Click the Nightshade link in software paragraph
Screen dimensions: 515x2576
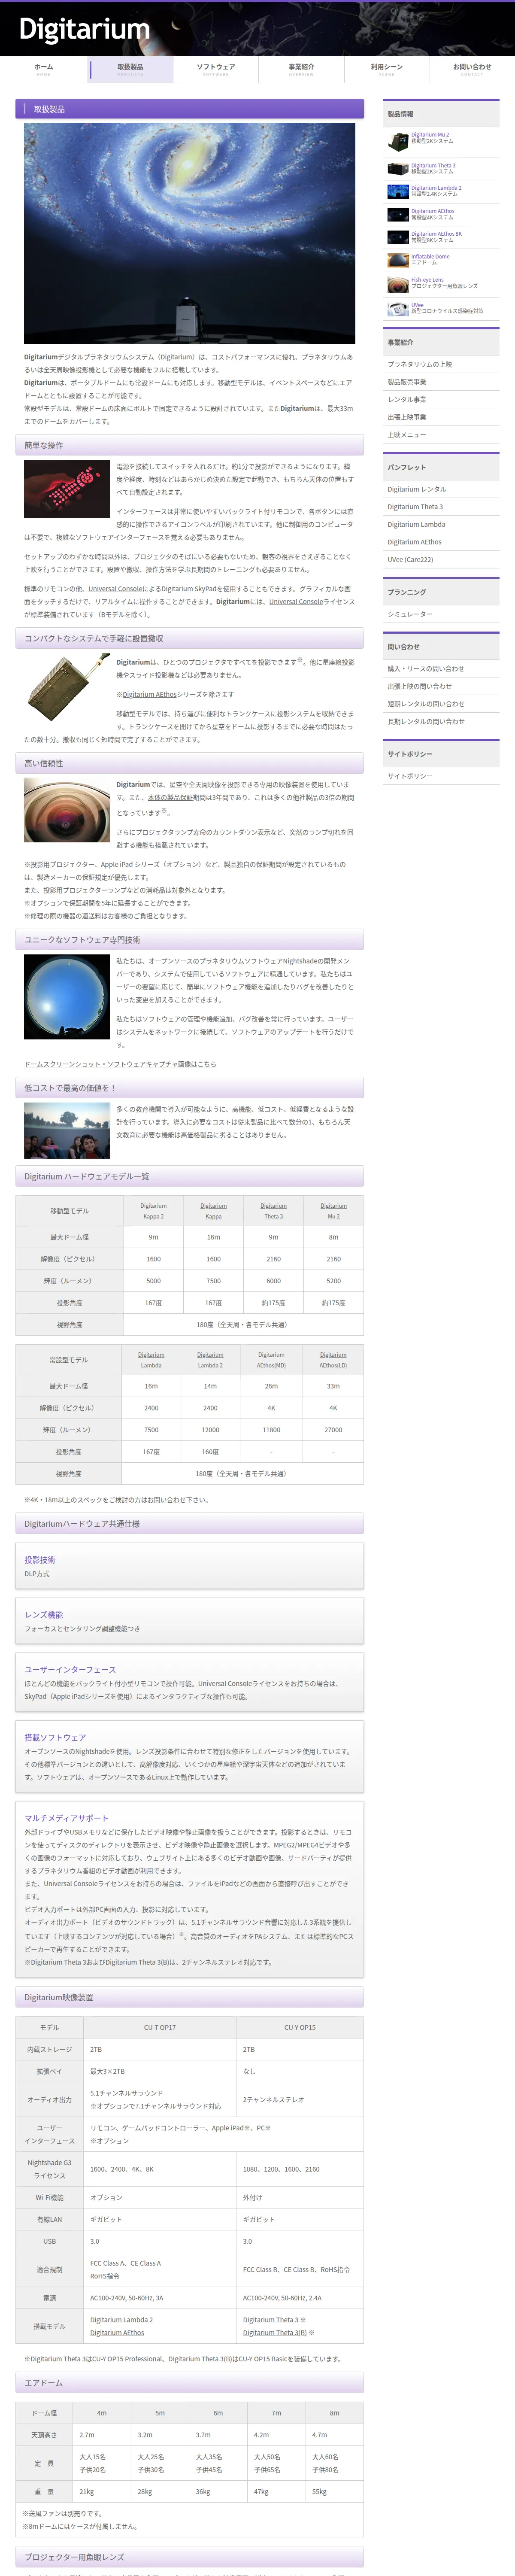[300, 961]
